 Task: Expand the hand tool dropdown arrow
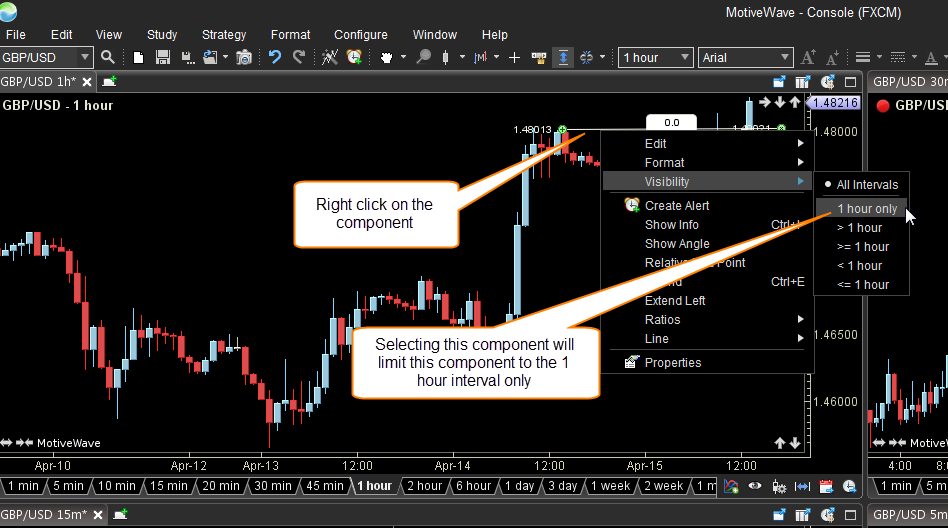403,57
